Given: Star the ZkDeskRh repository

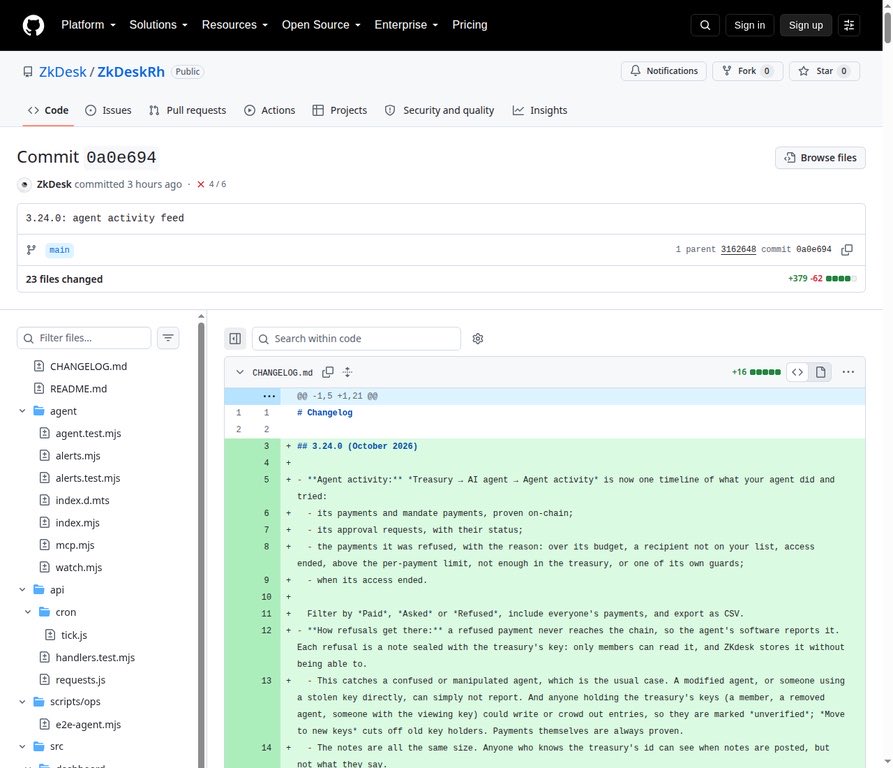Looking at the screenshot, I should [x=824, y=71].
